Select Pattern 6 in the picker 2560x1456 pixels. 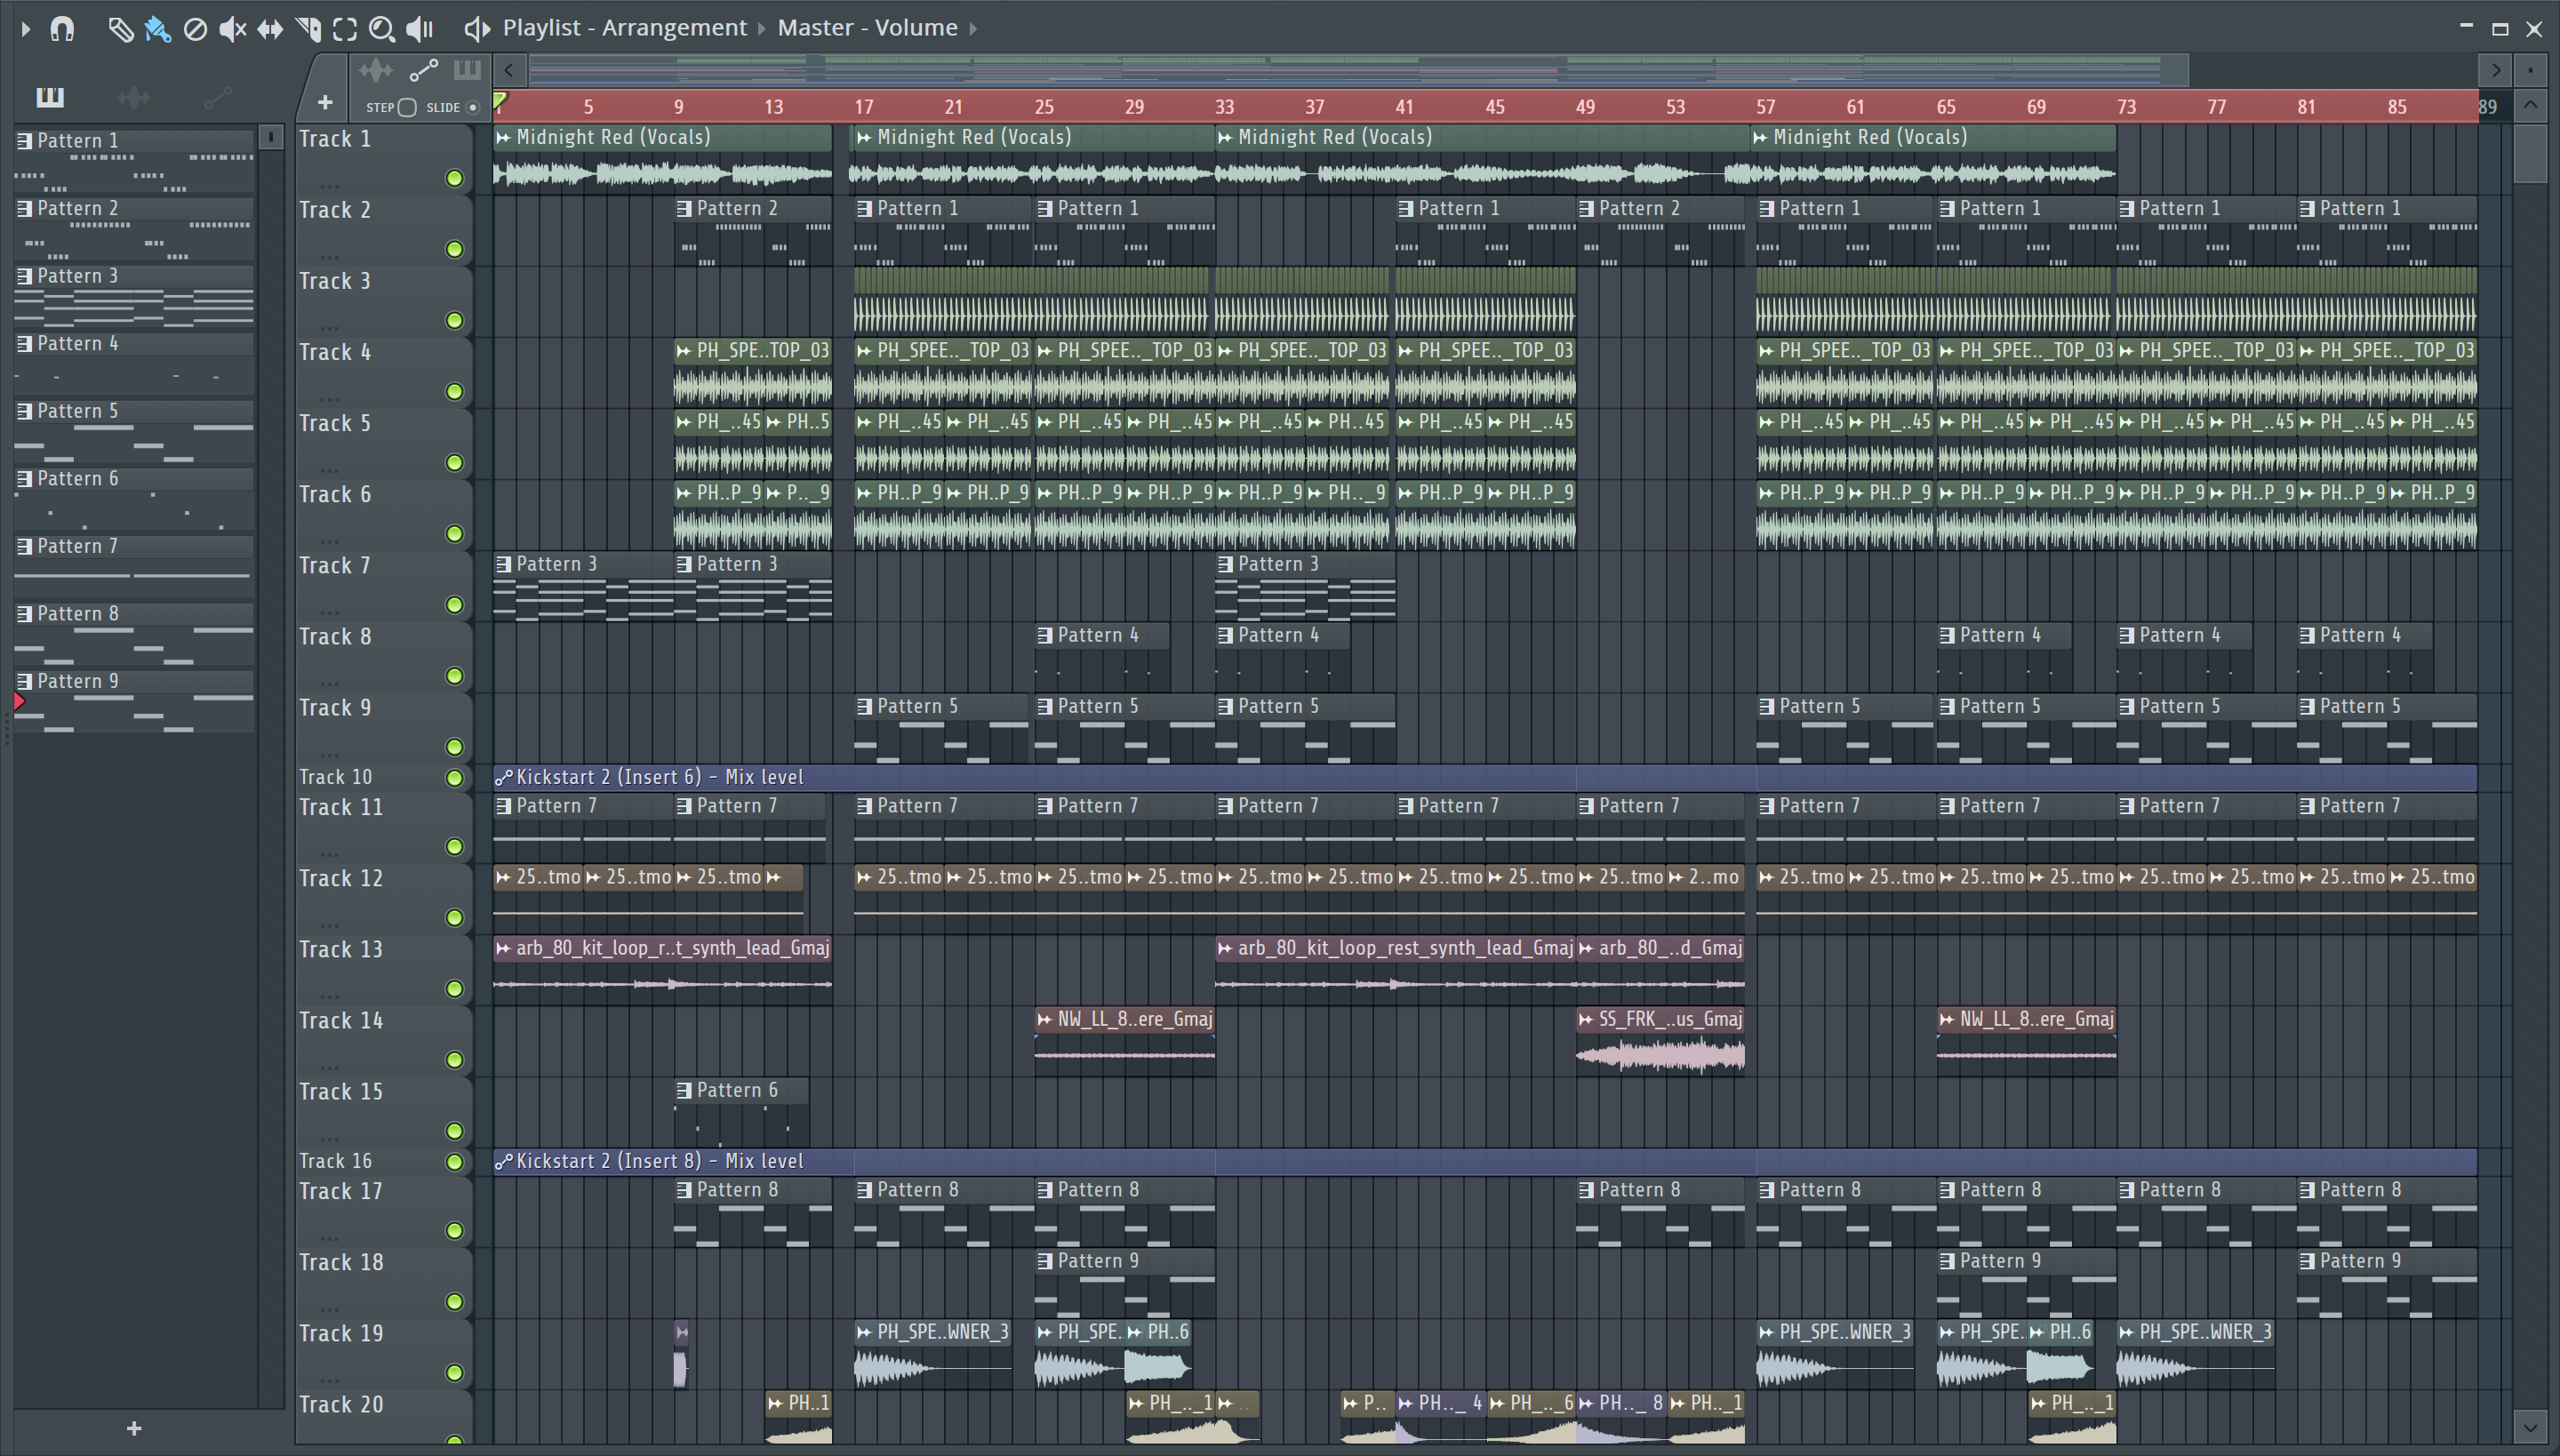coord(134,498)
